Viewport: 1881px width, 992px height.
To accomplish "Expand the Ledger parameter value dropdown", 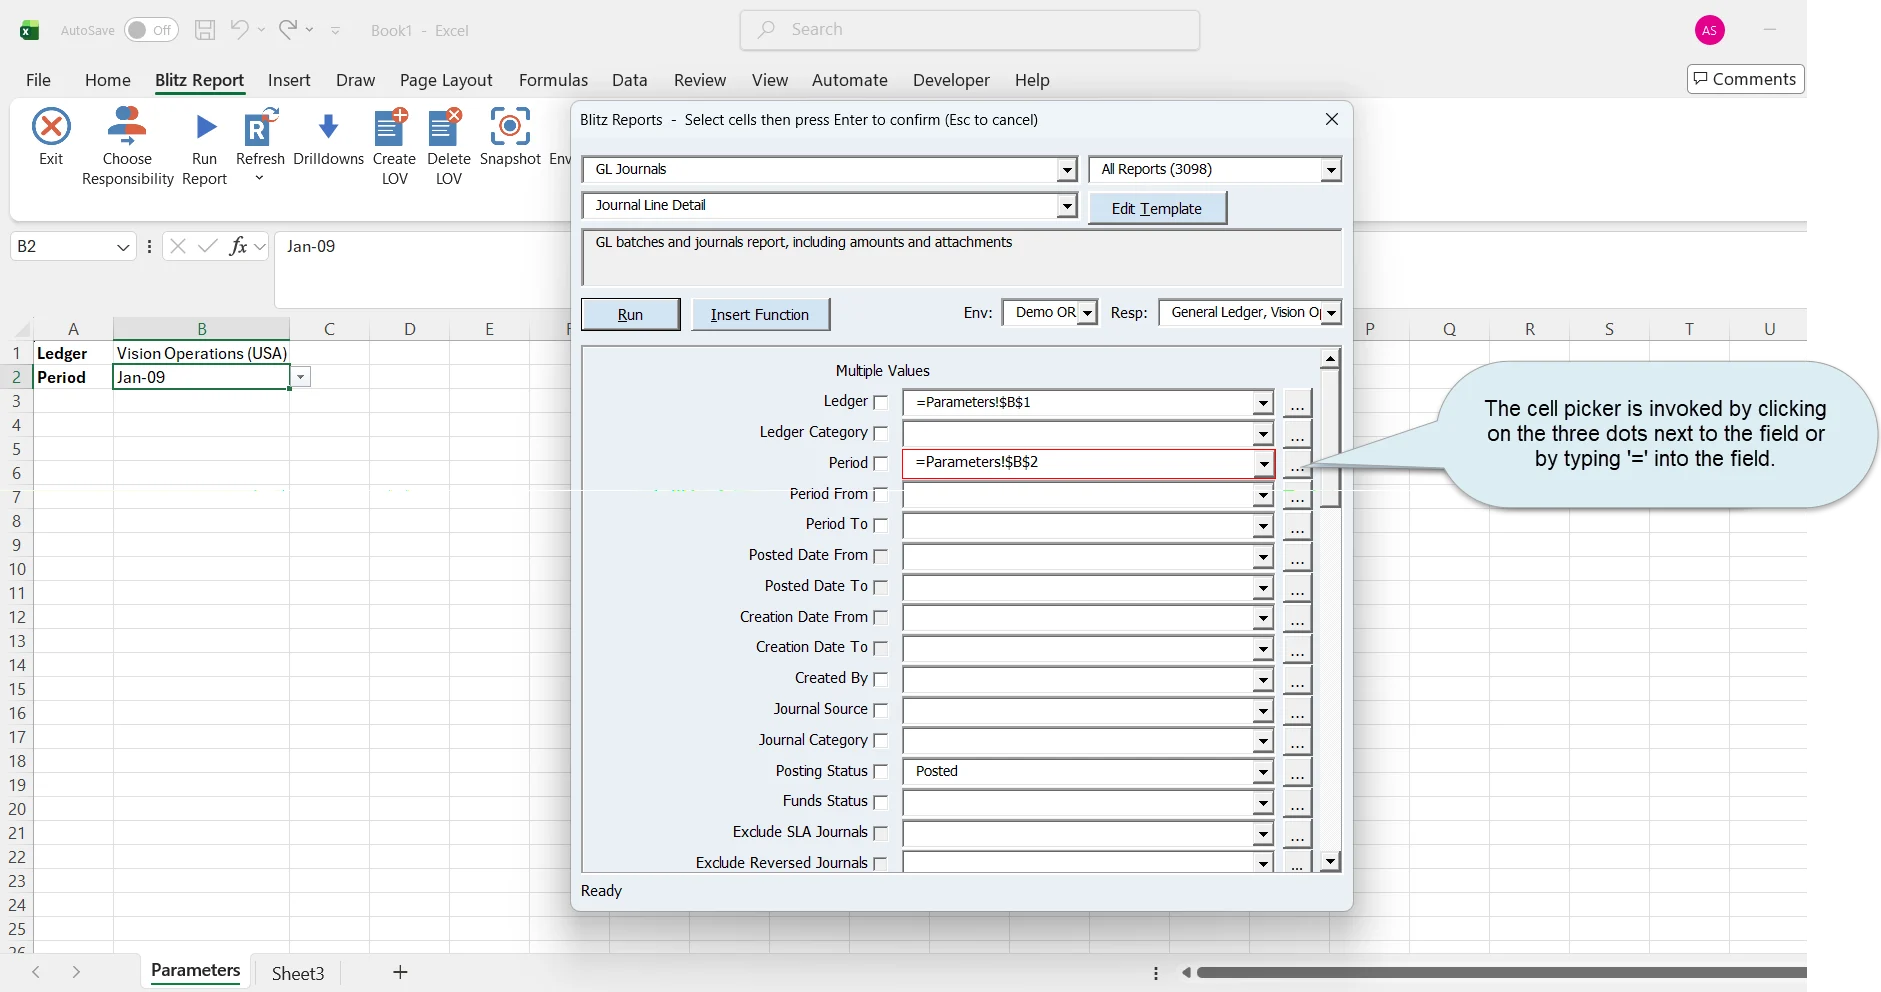I will (x=1263, y=403).
